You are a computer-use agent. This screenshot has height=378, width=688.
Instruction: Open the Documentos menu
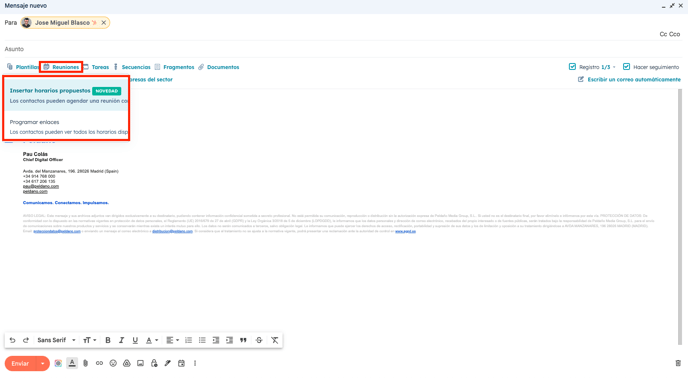click(x=219, y=67)
